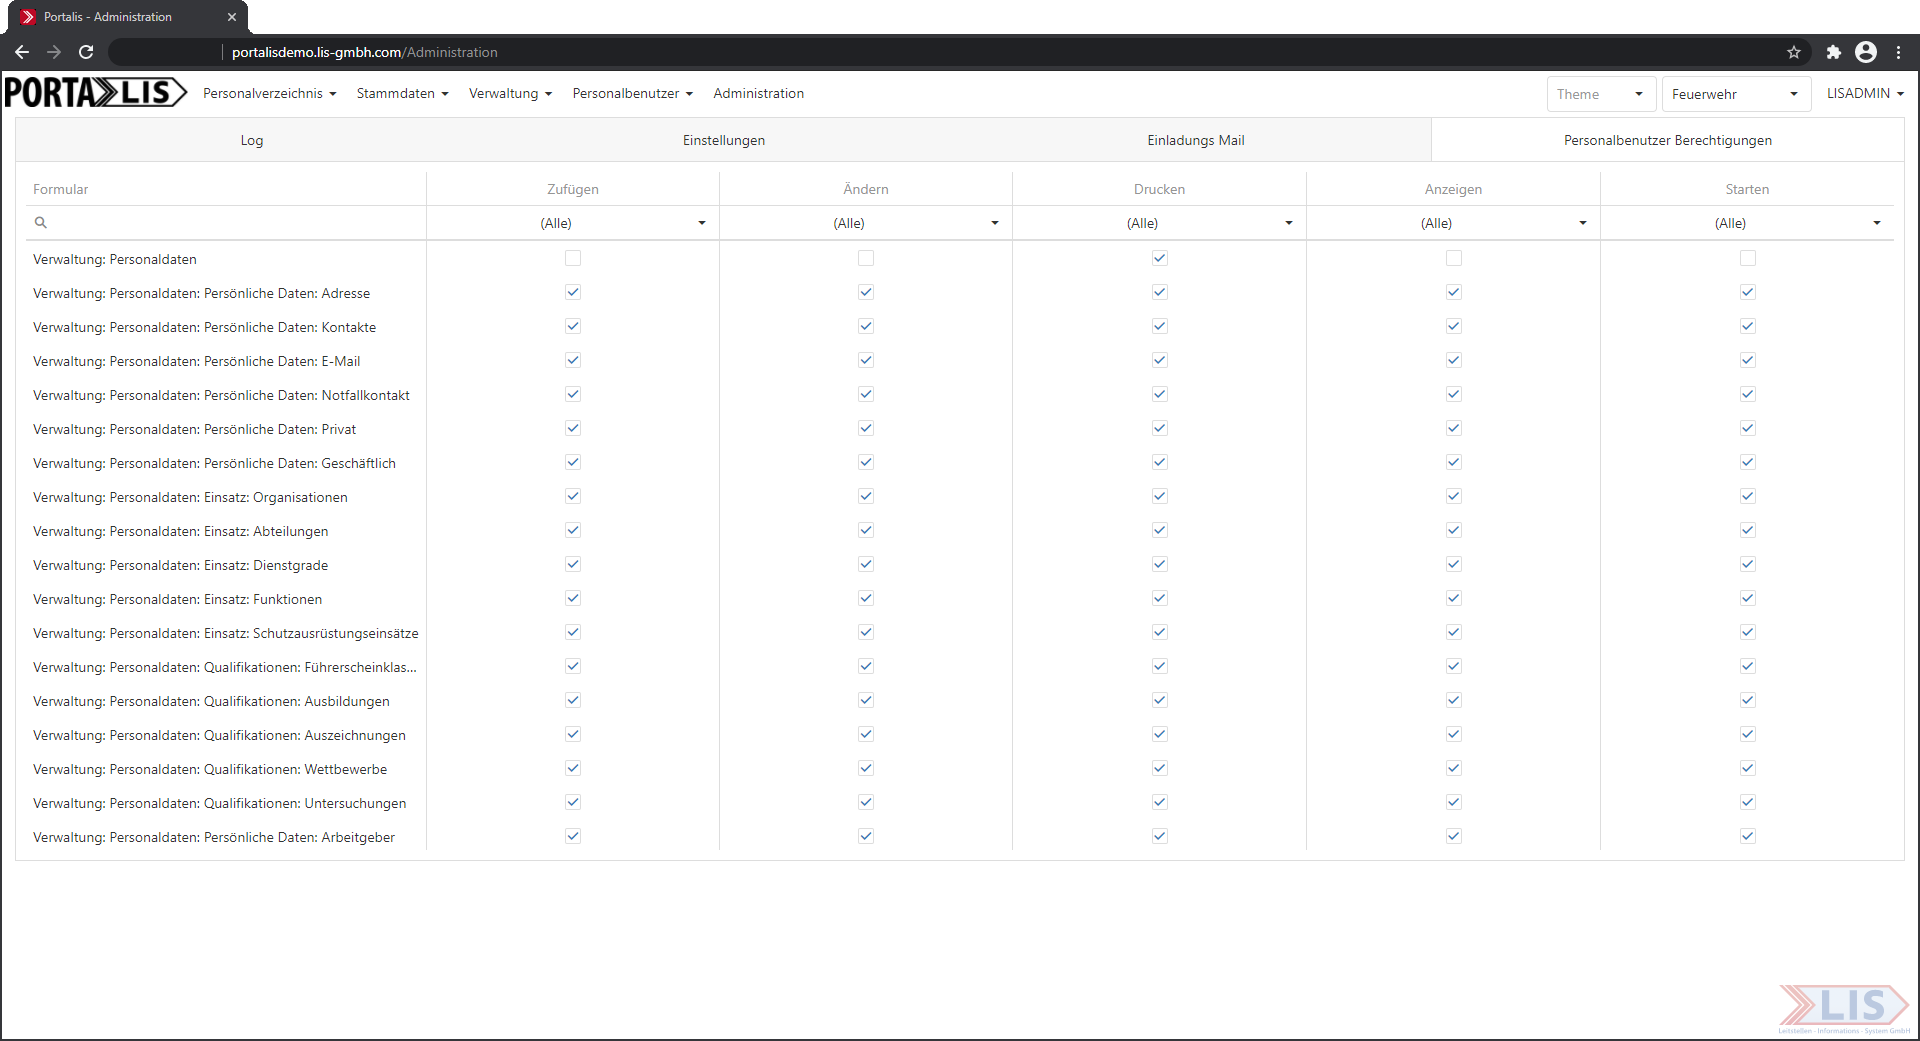Image resolution: width=1920 pixels, height=1041 pixels.
Task: Open browser three-dot menu
Action: (x=1899, y=52)
